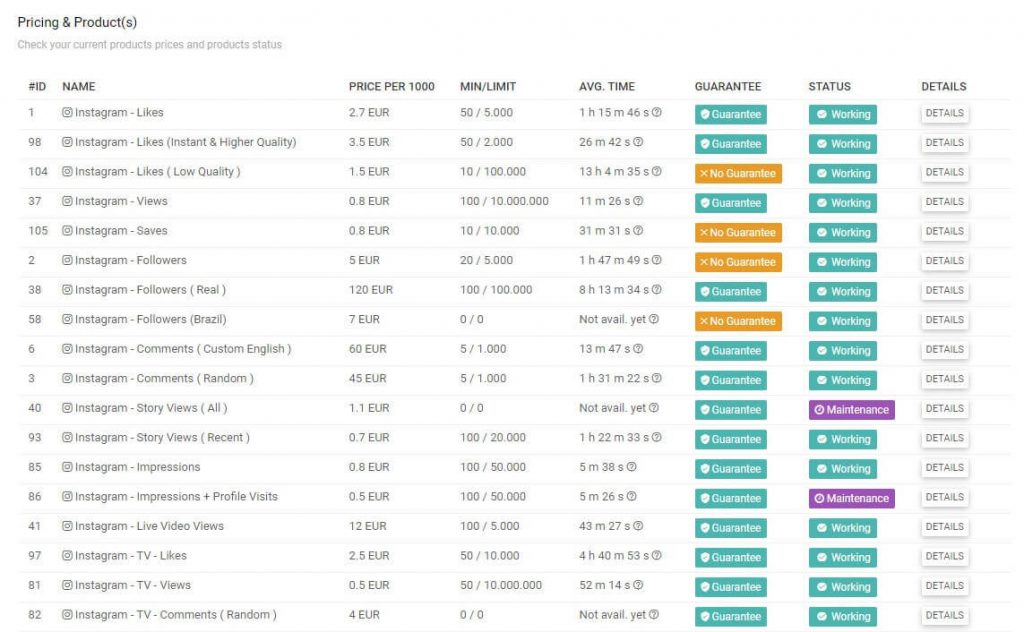Viewport: 1024px width, 632px height.
Task: Click the AVG. TIME column header
Action: [x=606, y=87]
